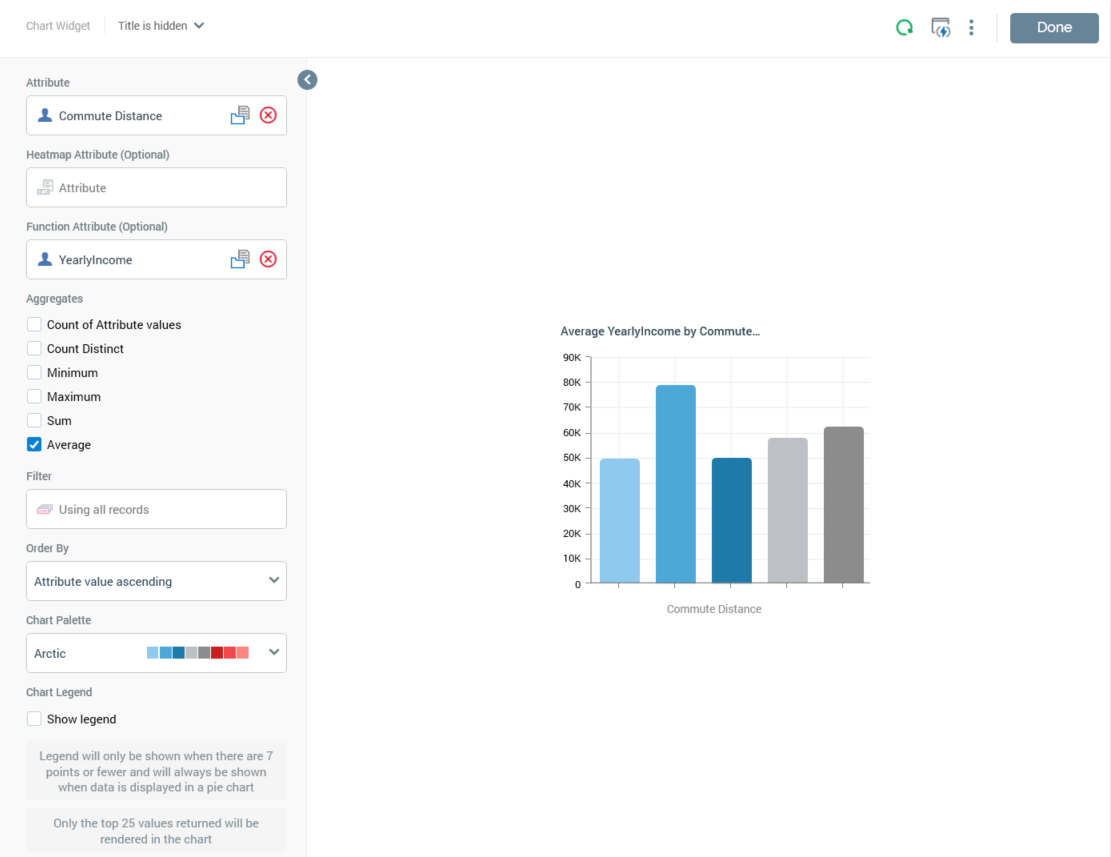Open attribute picker for YearlyIncome
The width and height of the screenshot is (1111, 857).
[240, 260]
